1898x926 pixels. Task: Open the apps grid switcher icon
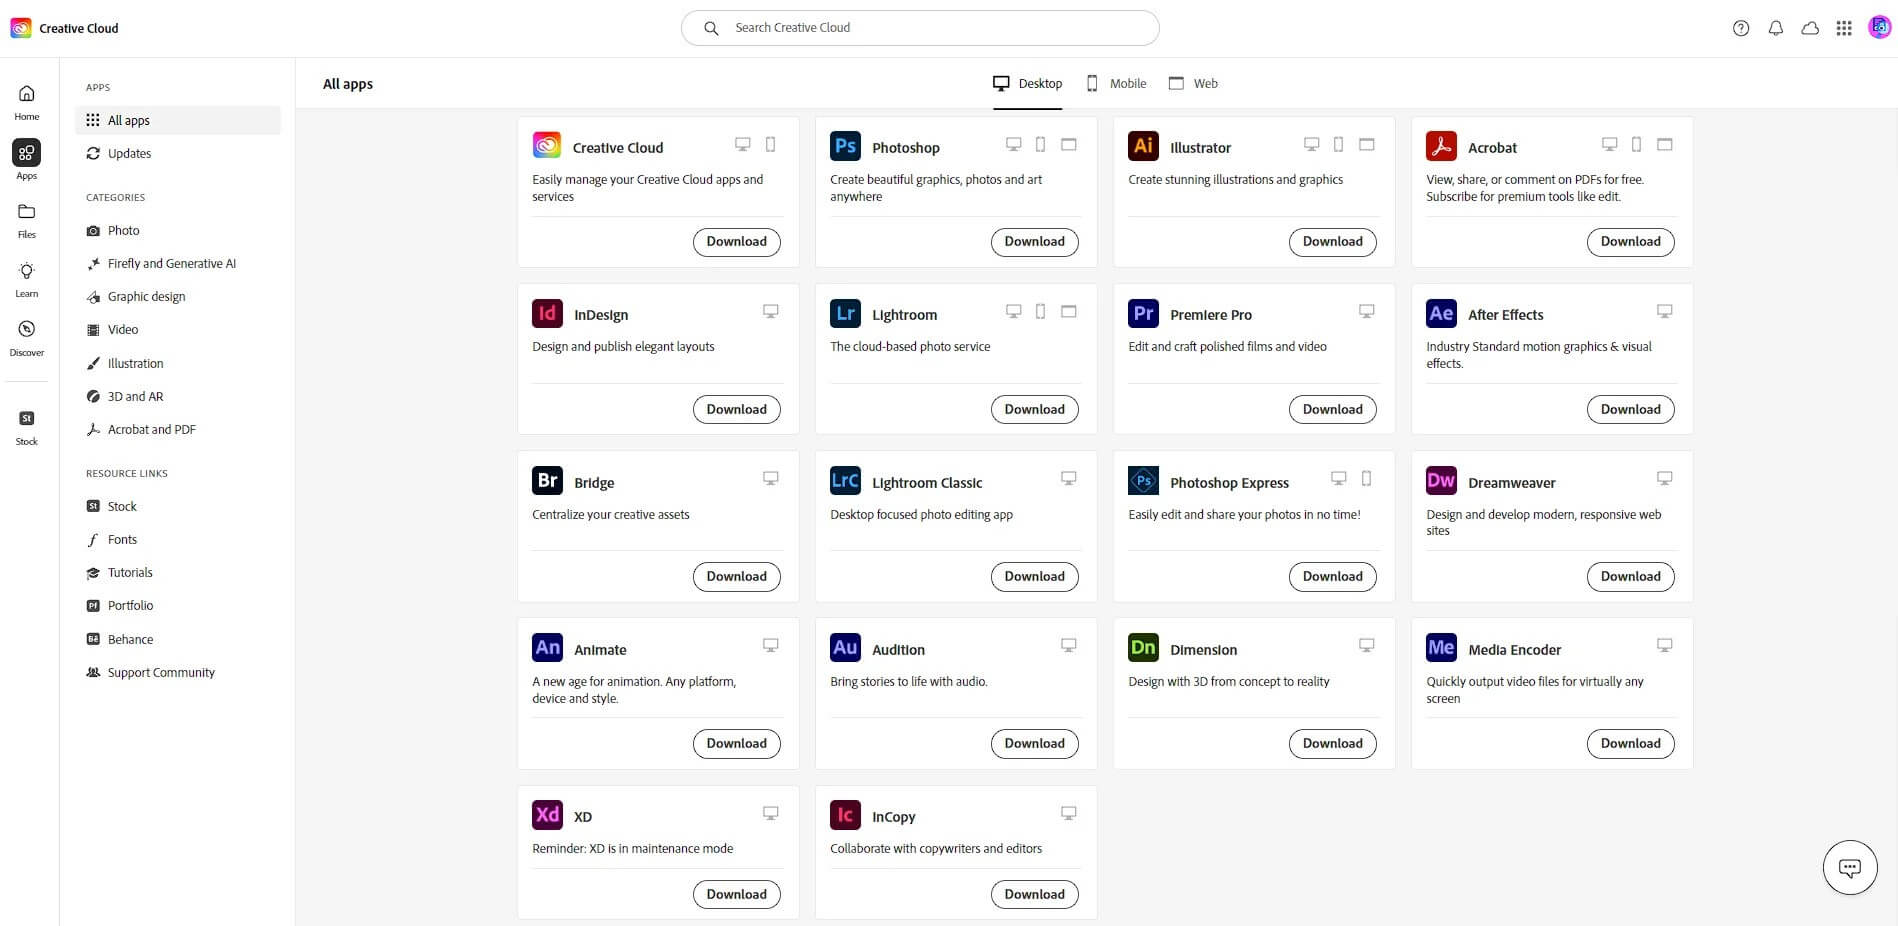point(1844,28)
